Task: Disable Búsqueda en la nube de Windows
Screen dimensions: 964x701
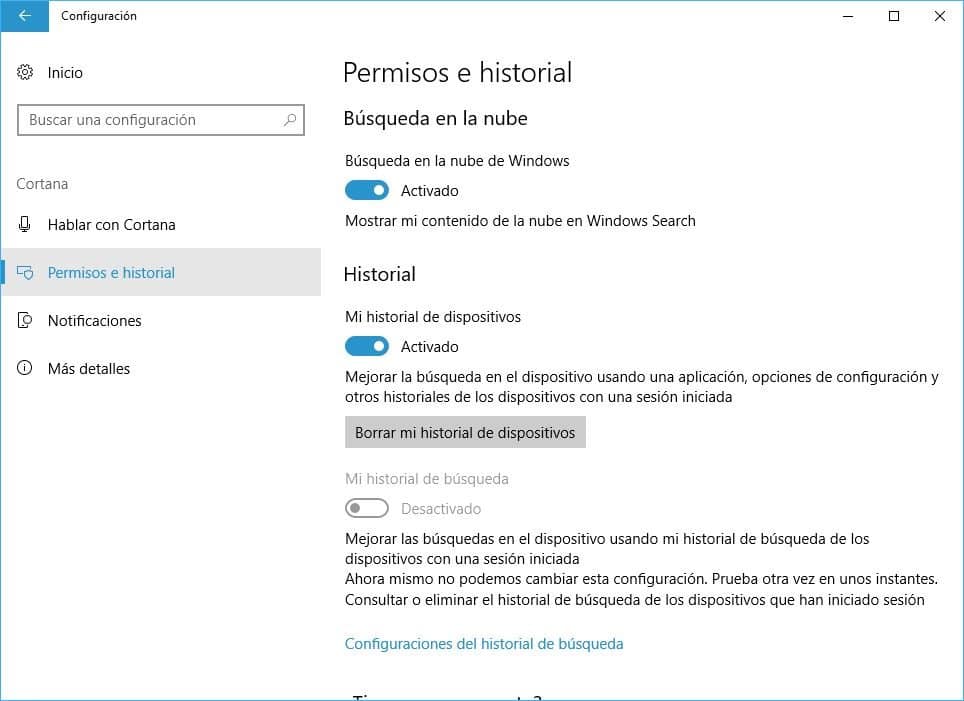Action: [366, 190]
